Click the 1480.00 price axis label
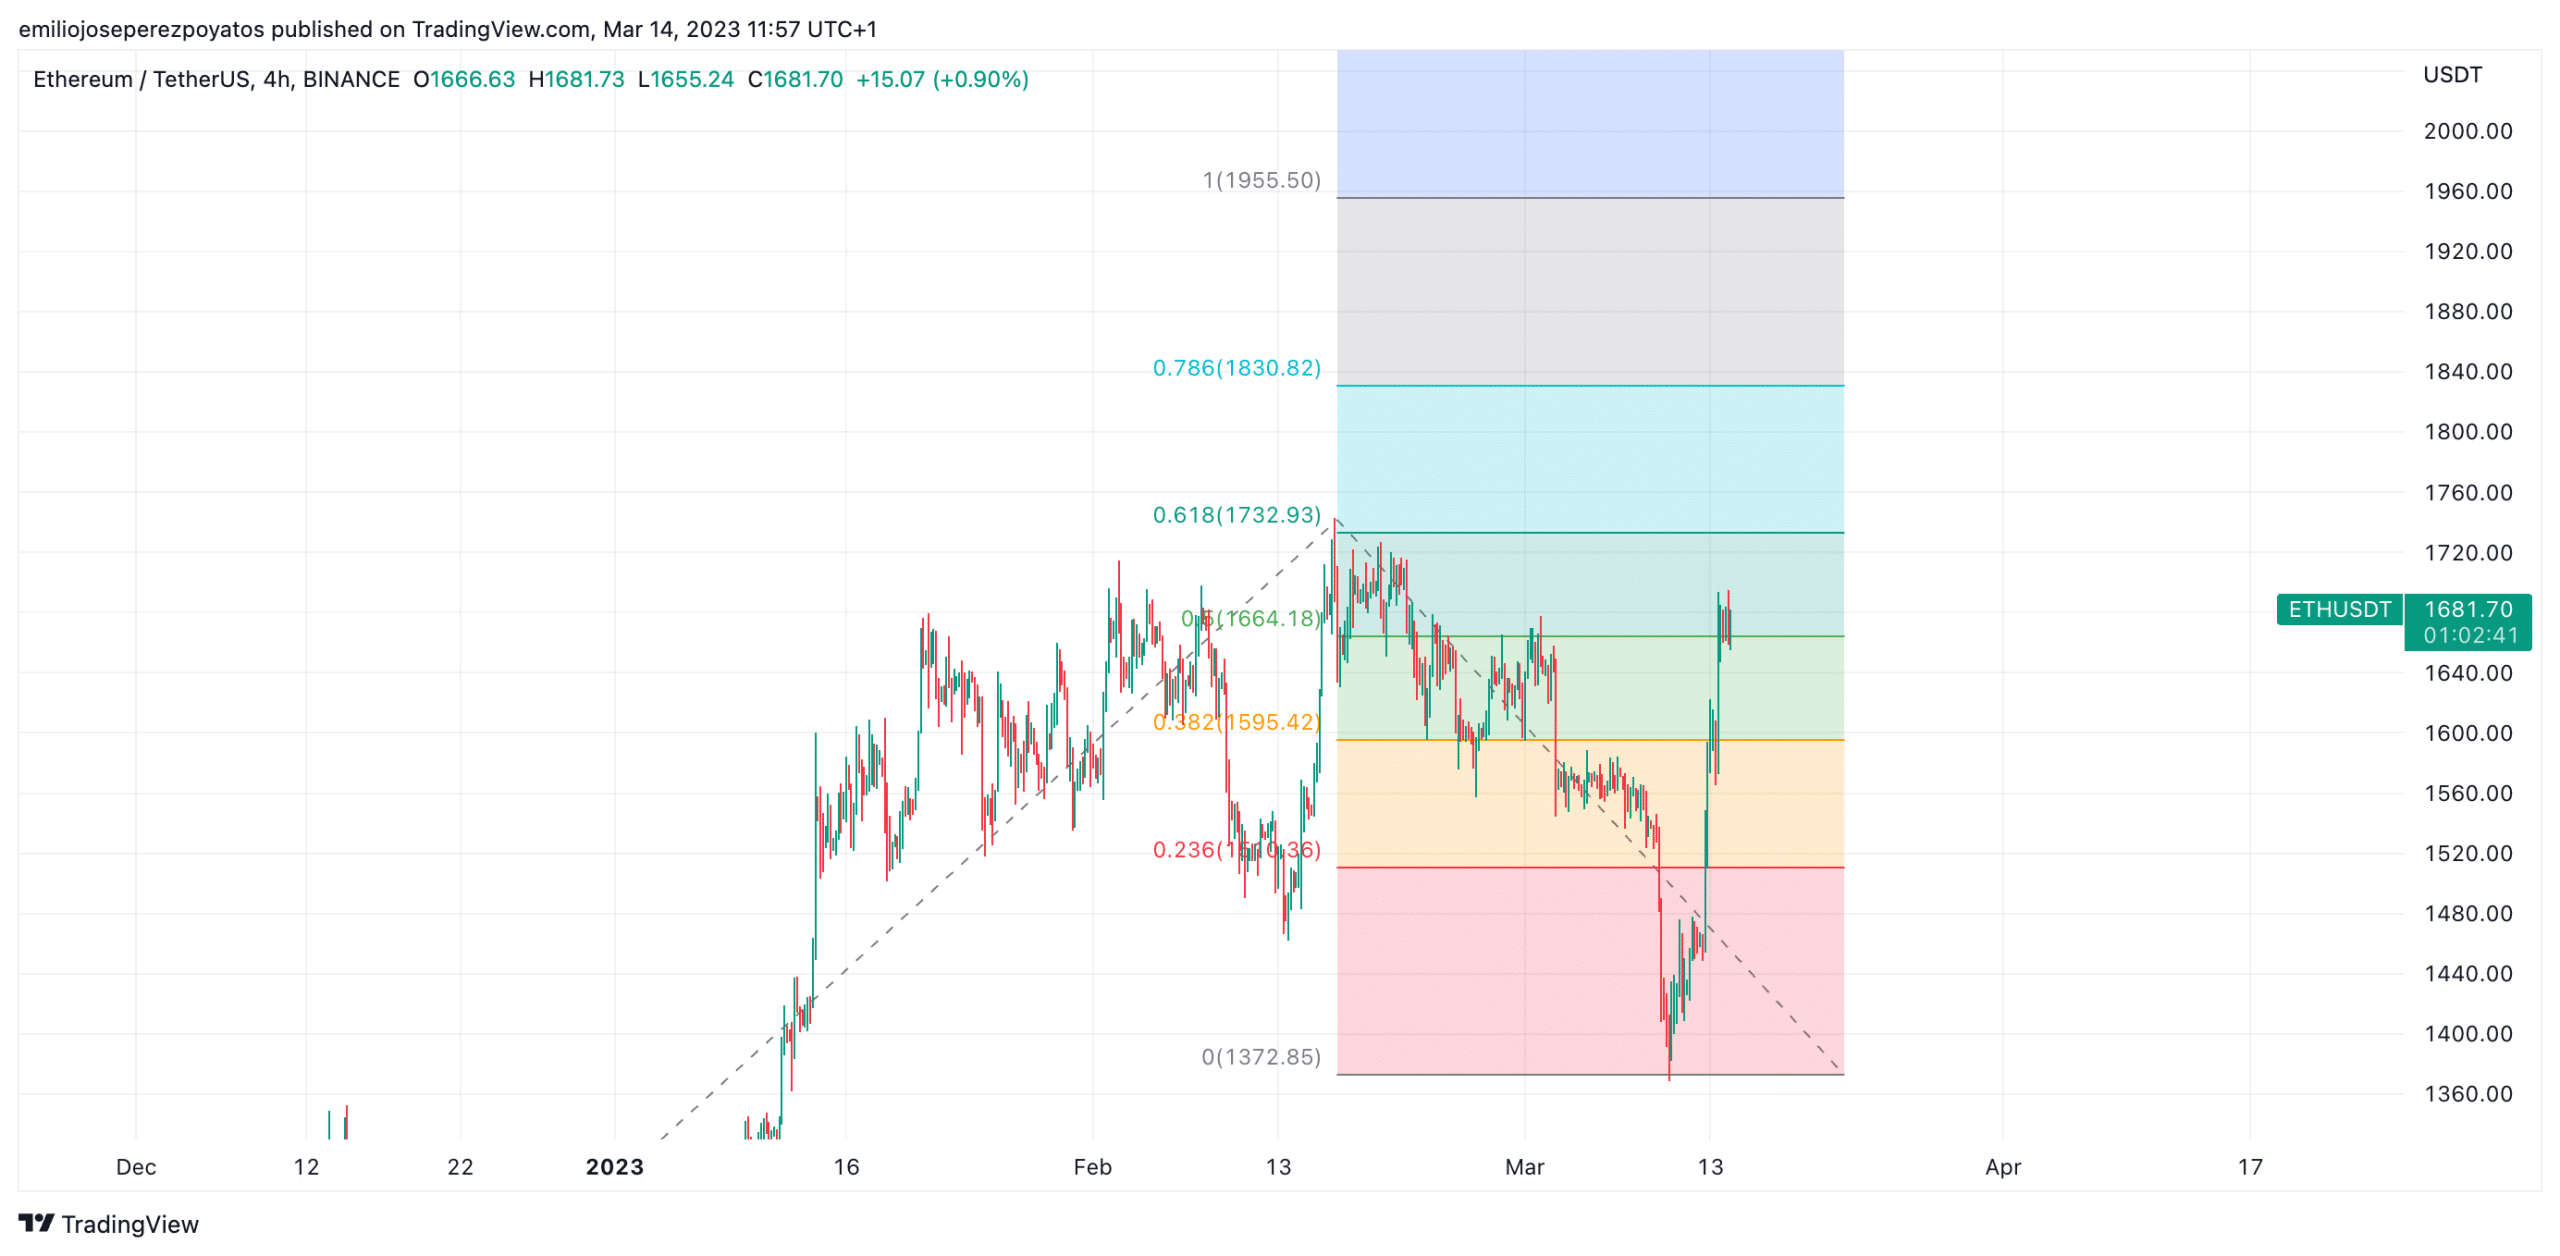The height and width of the screenshot is (1256, 2560). 2467,914
